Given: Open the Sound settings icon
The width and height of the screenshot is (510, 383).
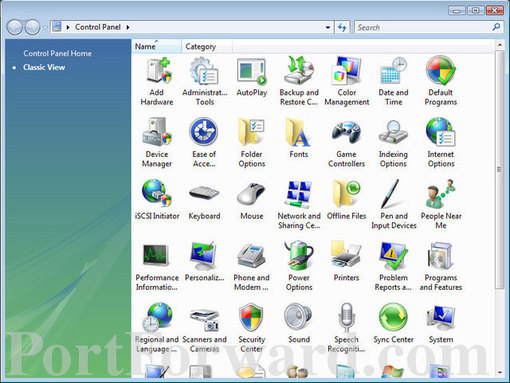Looking at the screenshot, I should pyautogui.click(x=299, y=323).
